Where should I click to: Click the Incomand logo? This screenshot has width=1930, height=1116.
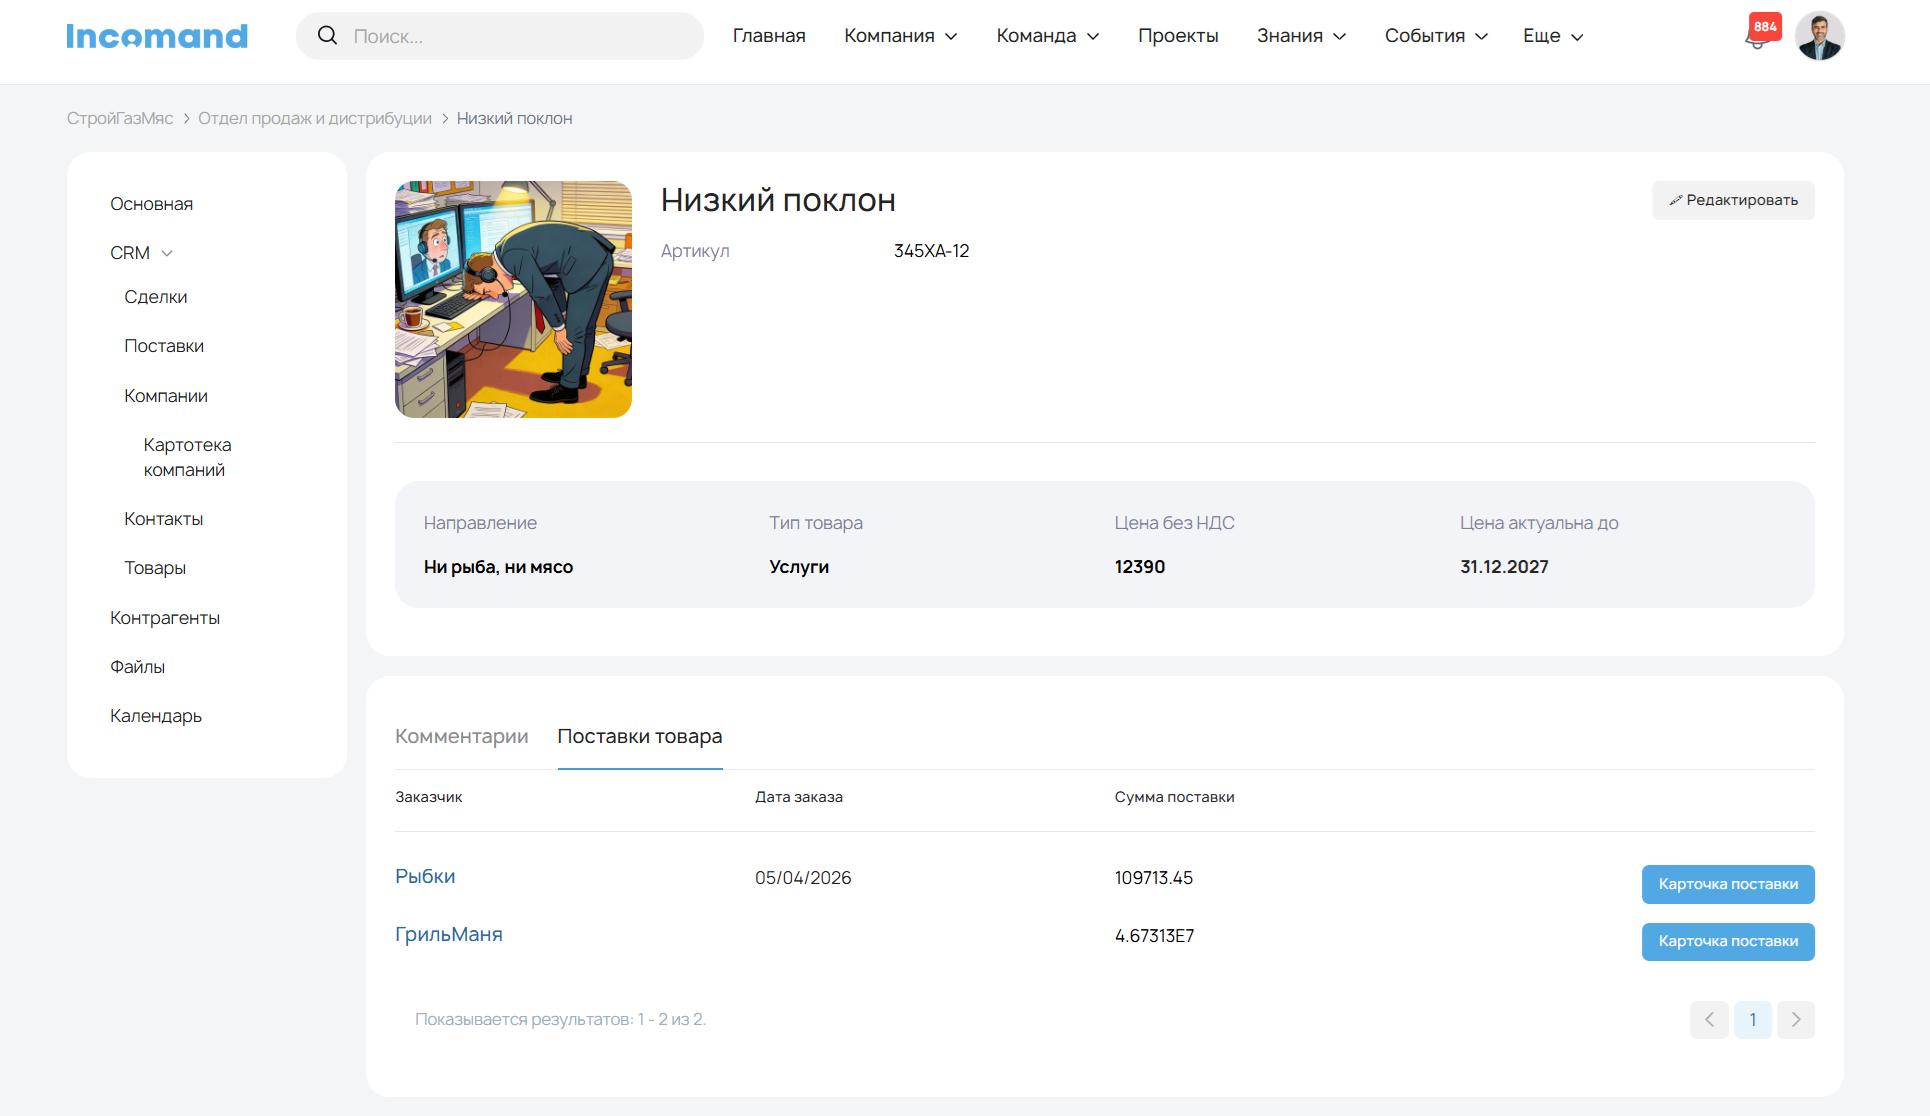pyautogui.click(x=157, y=36)
